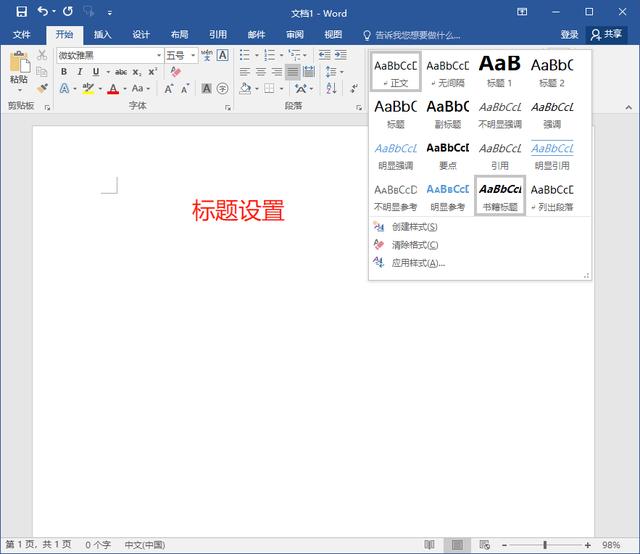Apply red font color
The image size is (640, 554).
(x=113, y=88)
